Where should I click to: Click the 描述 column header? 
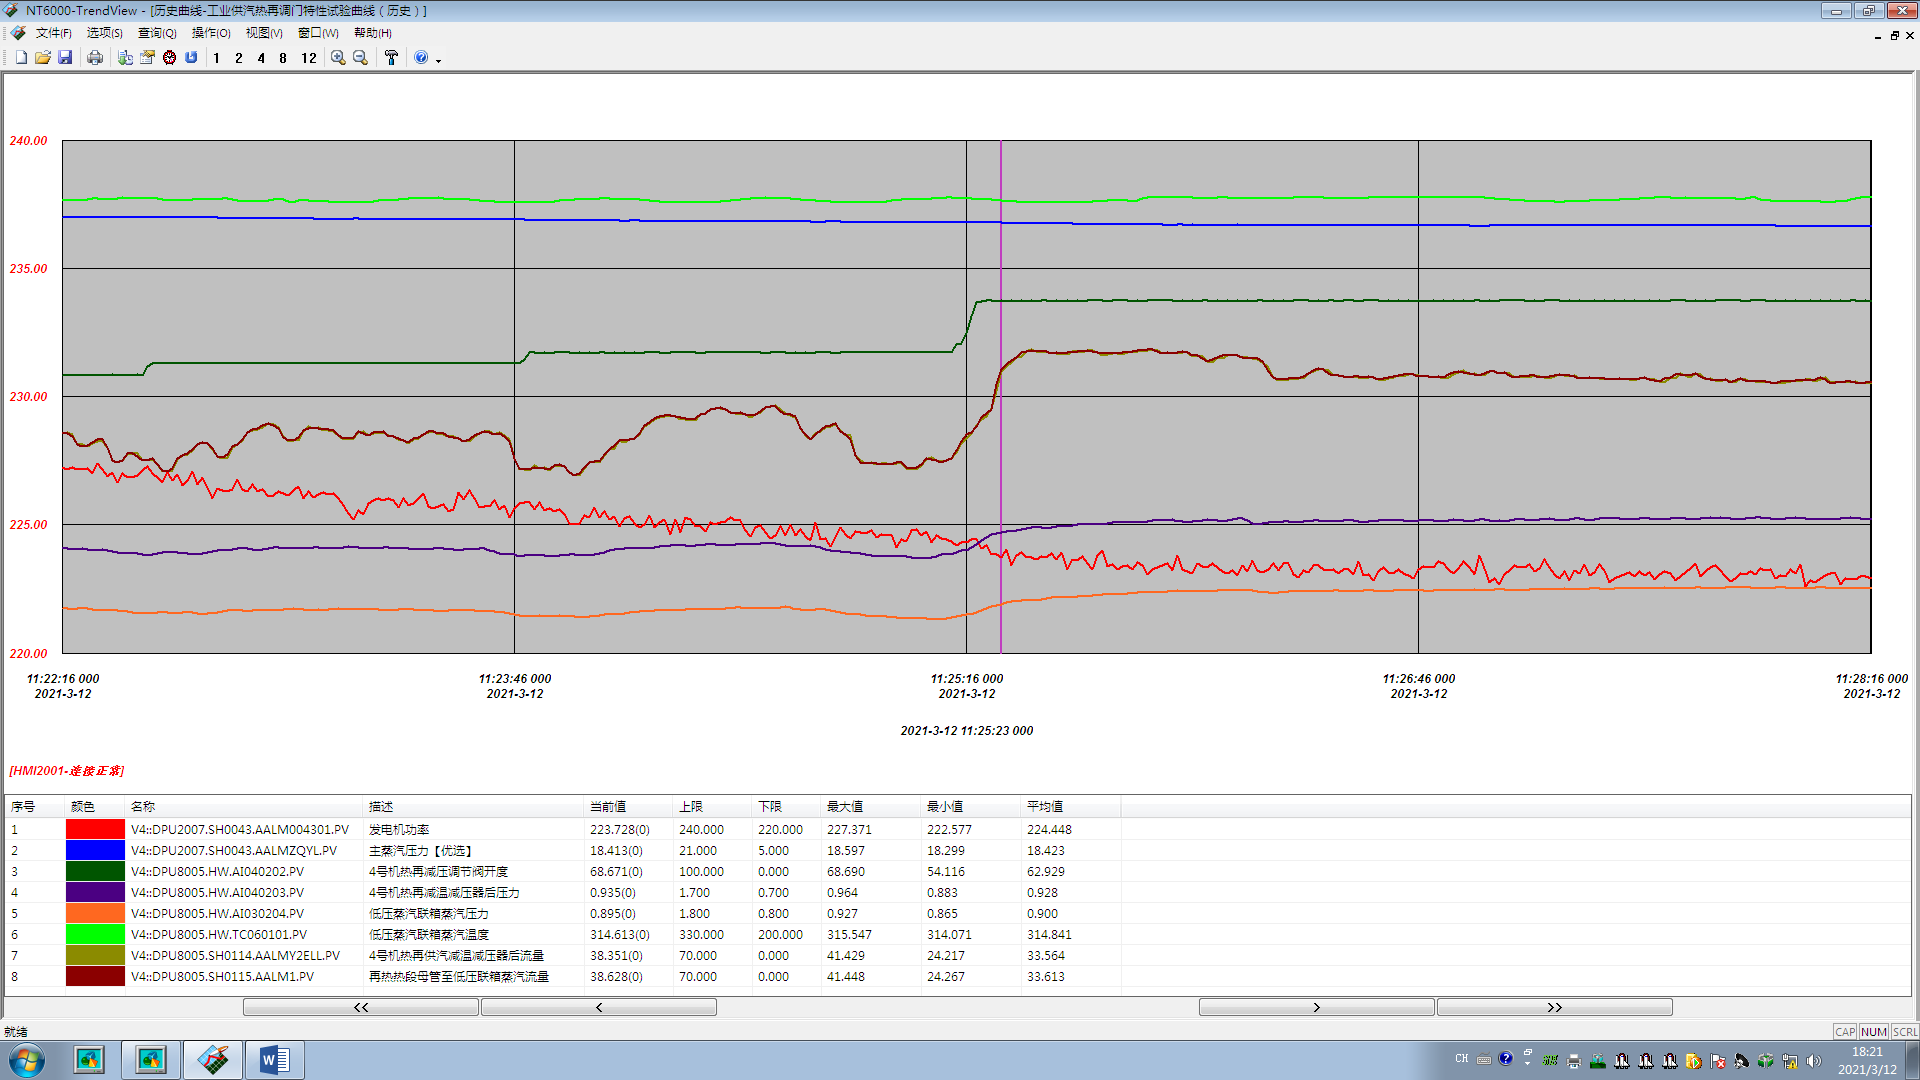(x=473, y=806)
